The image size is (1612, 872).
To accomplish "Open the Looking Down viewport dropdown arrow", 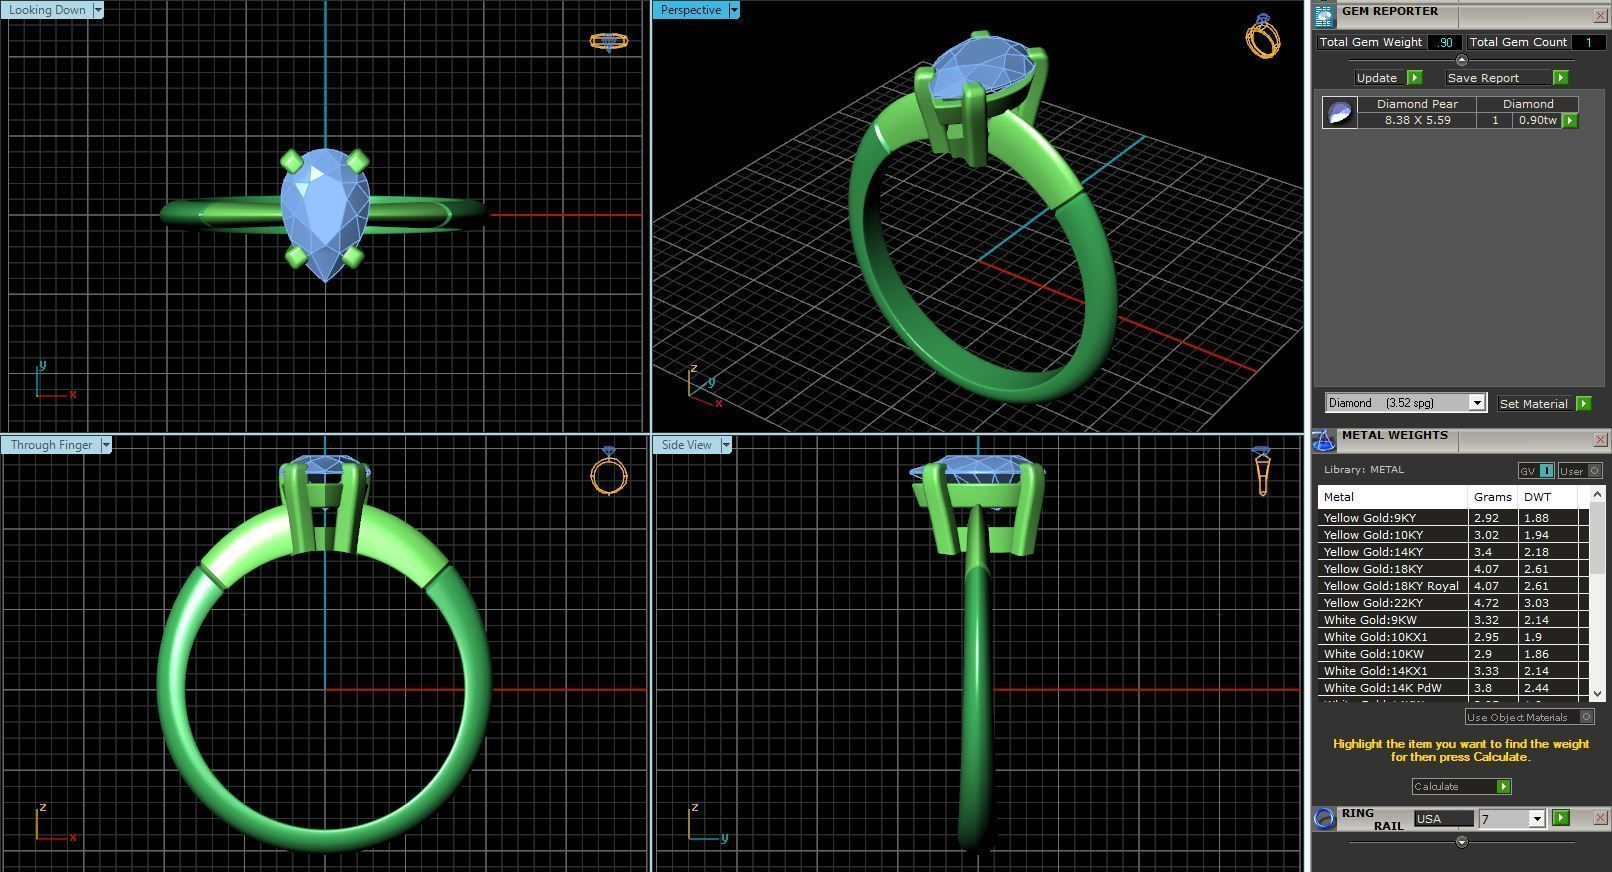I will pyautogui.click(x=98, y=10).
